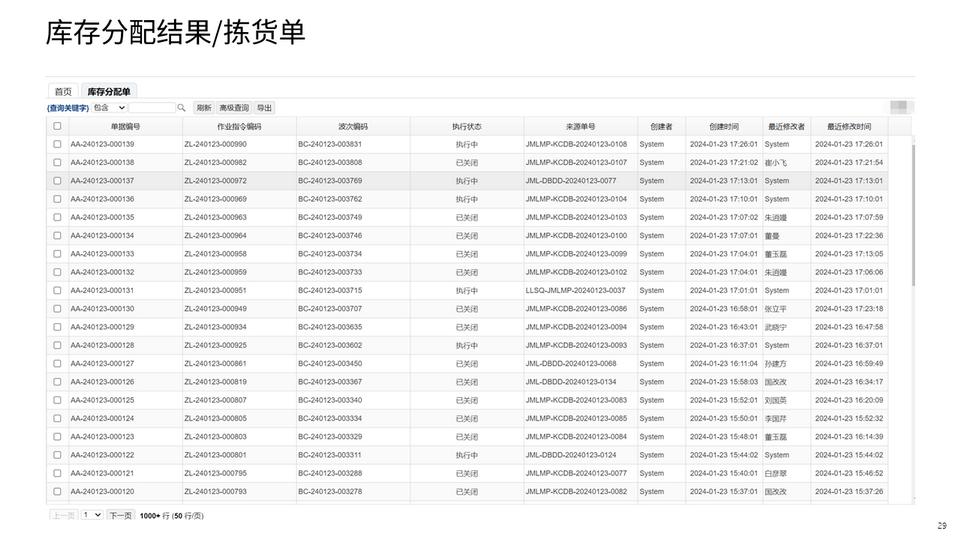960x540 pixels.
Task: Click the 上一页 previous page button
Action: coord(63,515)
